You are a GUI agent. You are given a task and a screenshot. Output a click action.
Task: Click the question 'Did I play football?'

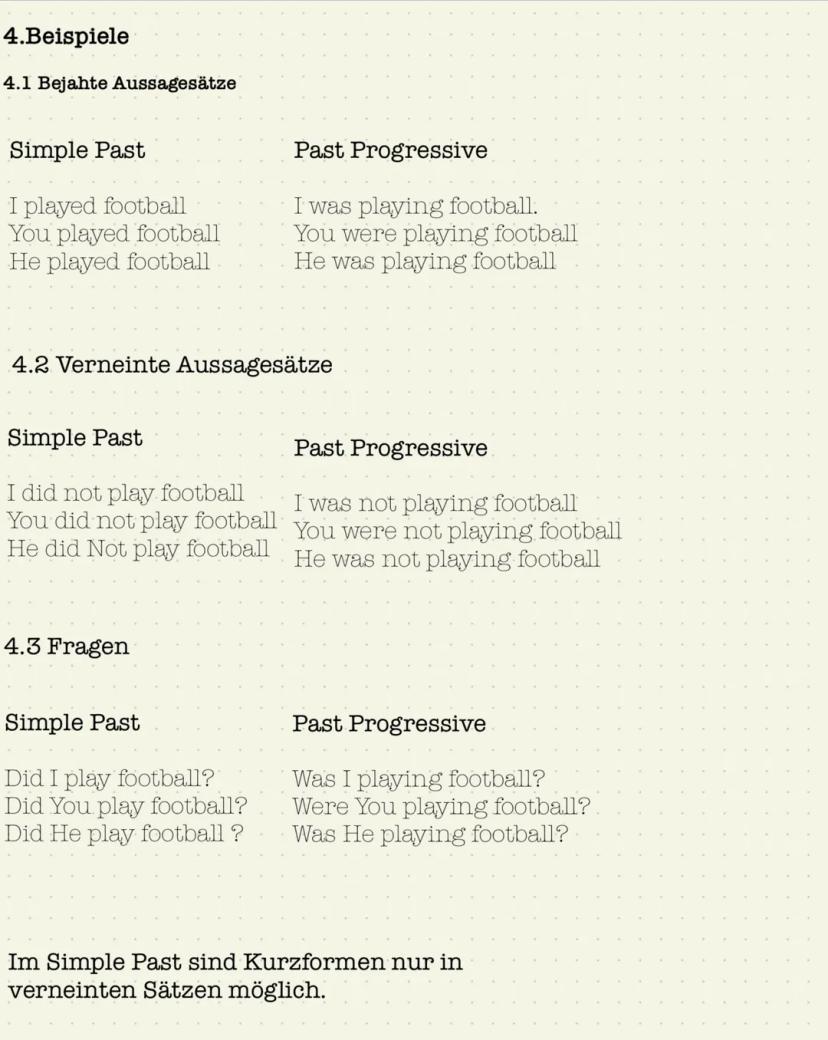tap(110, 778)
